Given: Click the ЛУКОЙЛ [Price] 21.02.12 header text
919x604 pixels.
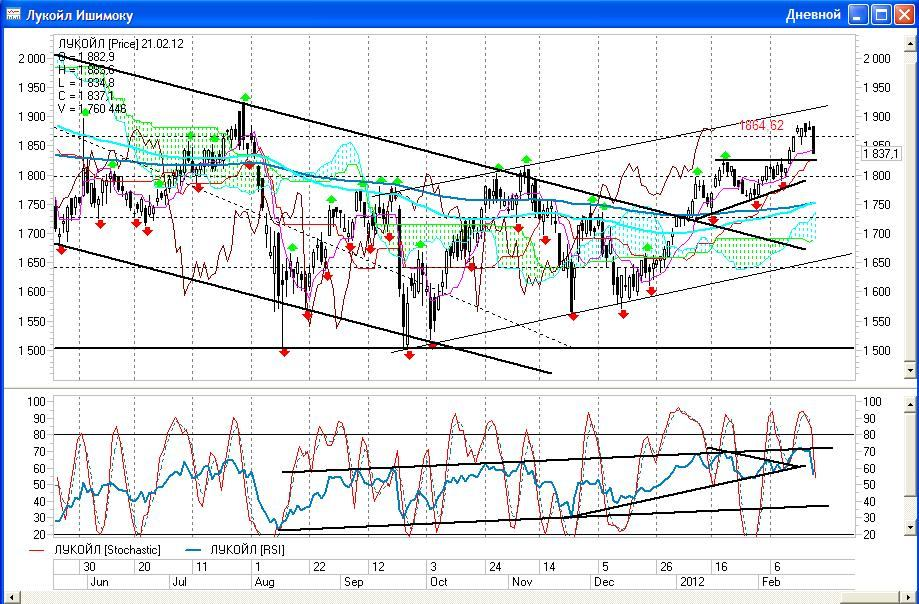Looking at the screenshot, I should (x=121, y=44).
